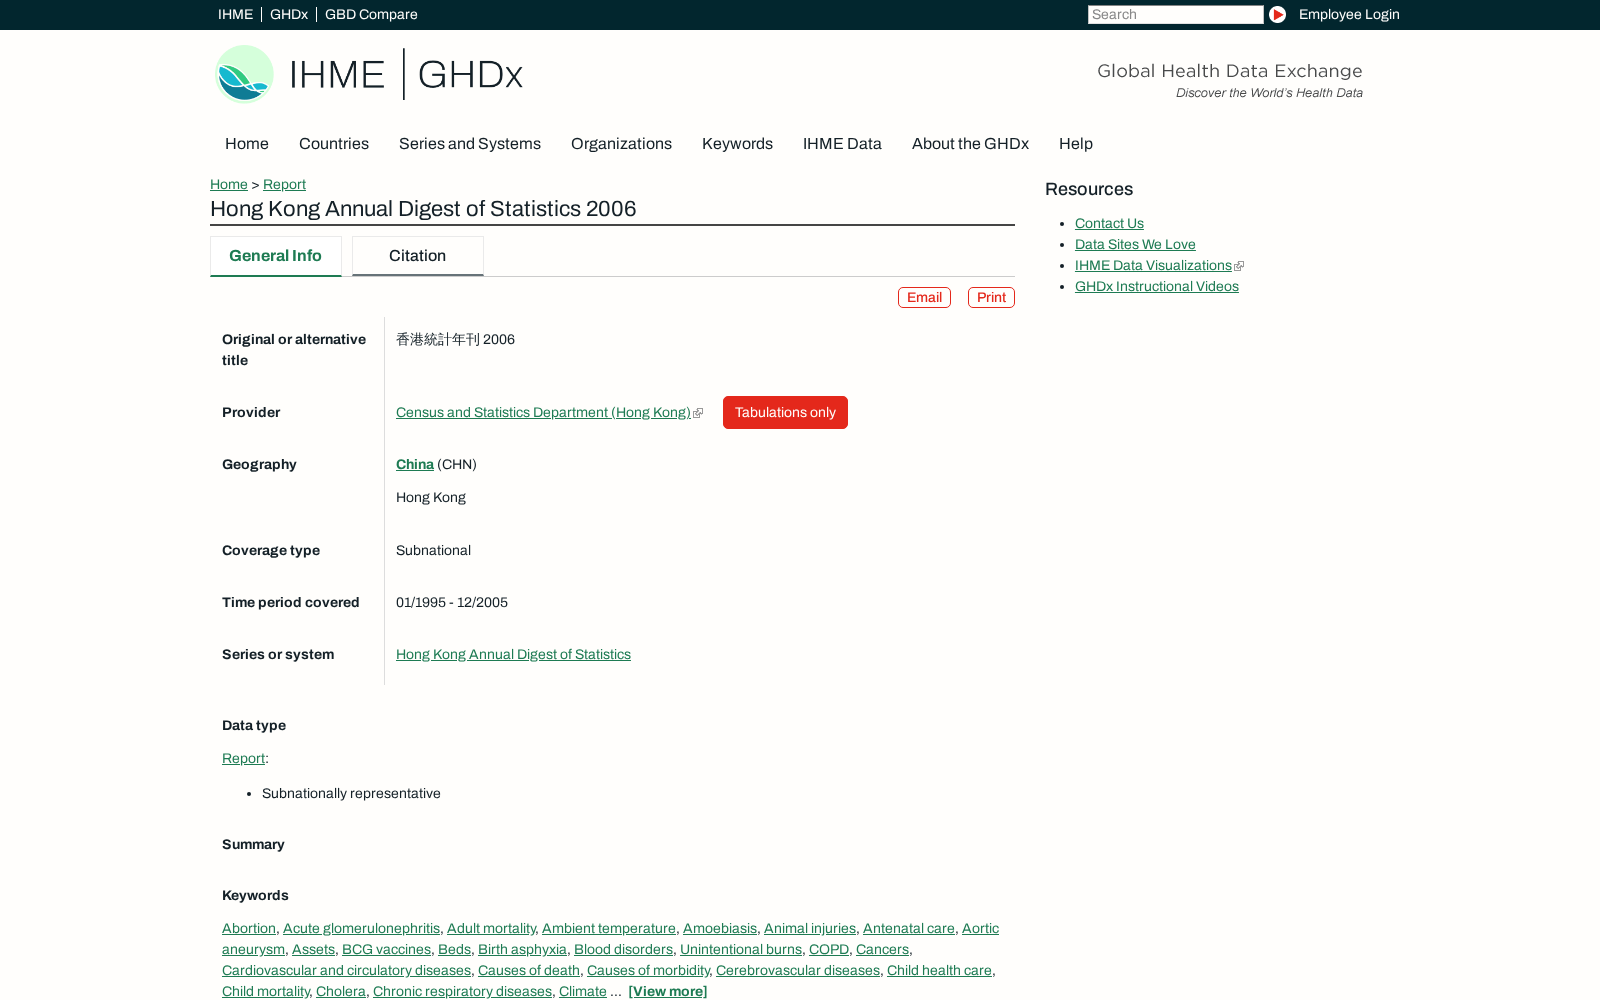This screenshot has height=1000, width=1600.
Task: Switch to the Citation tab
Action: (418, 256)
